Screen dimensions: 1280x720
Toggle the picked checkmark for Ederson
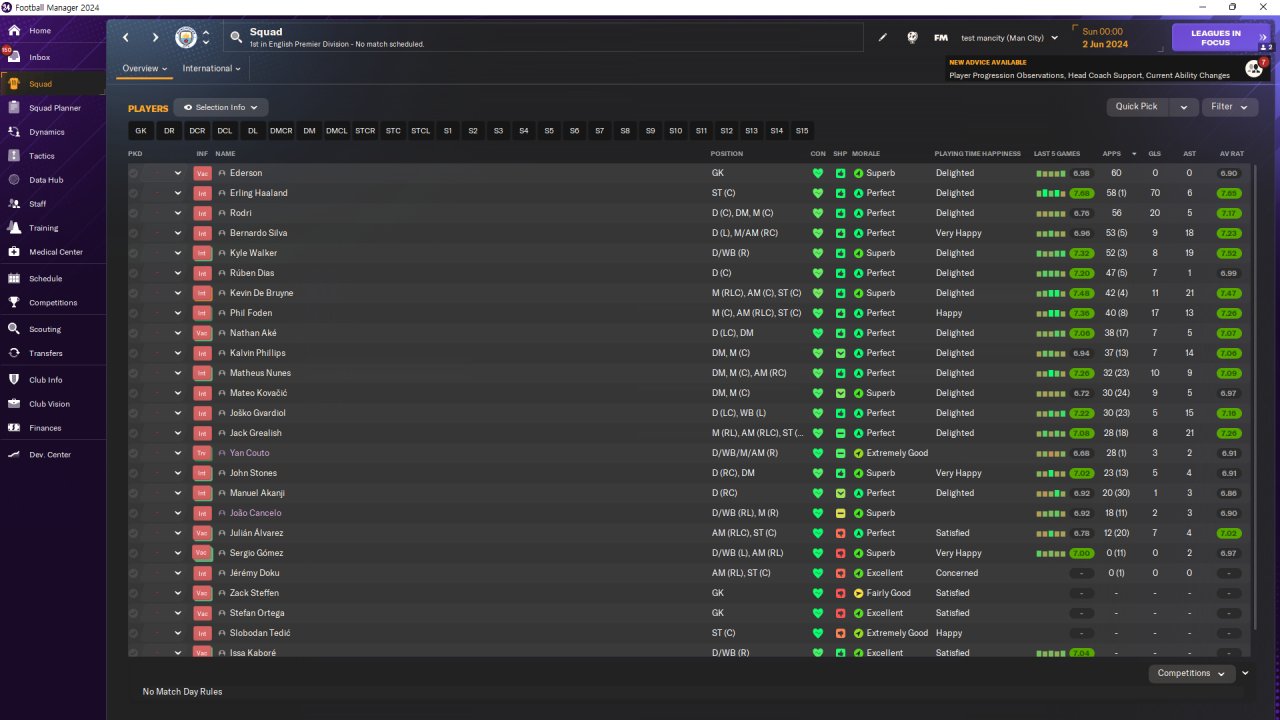tap(134, 173)
